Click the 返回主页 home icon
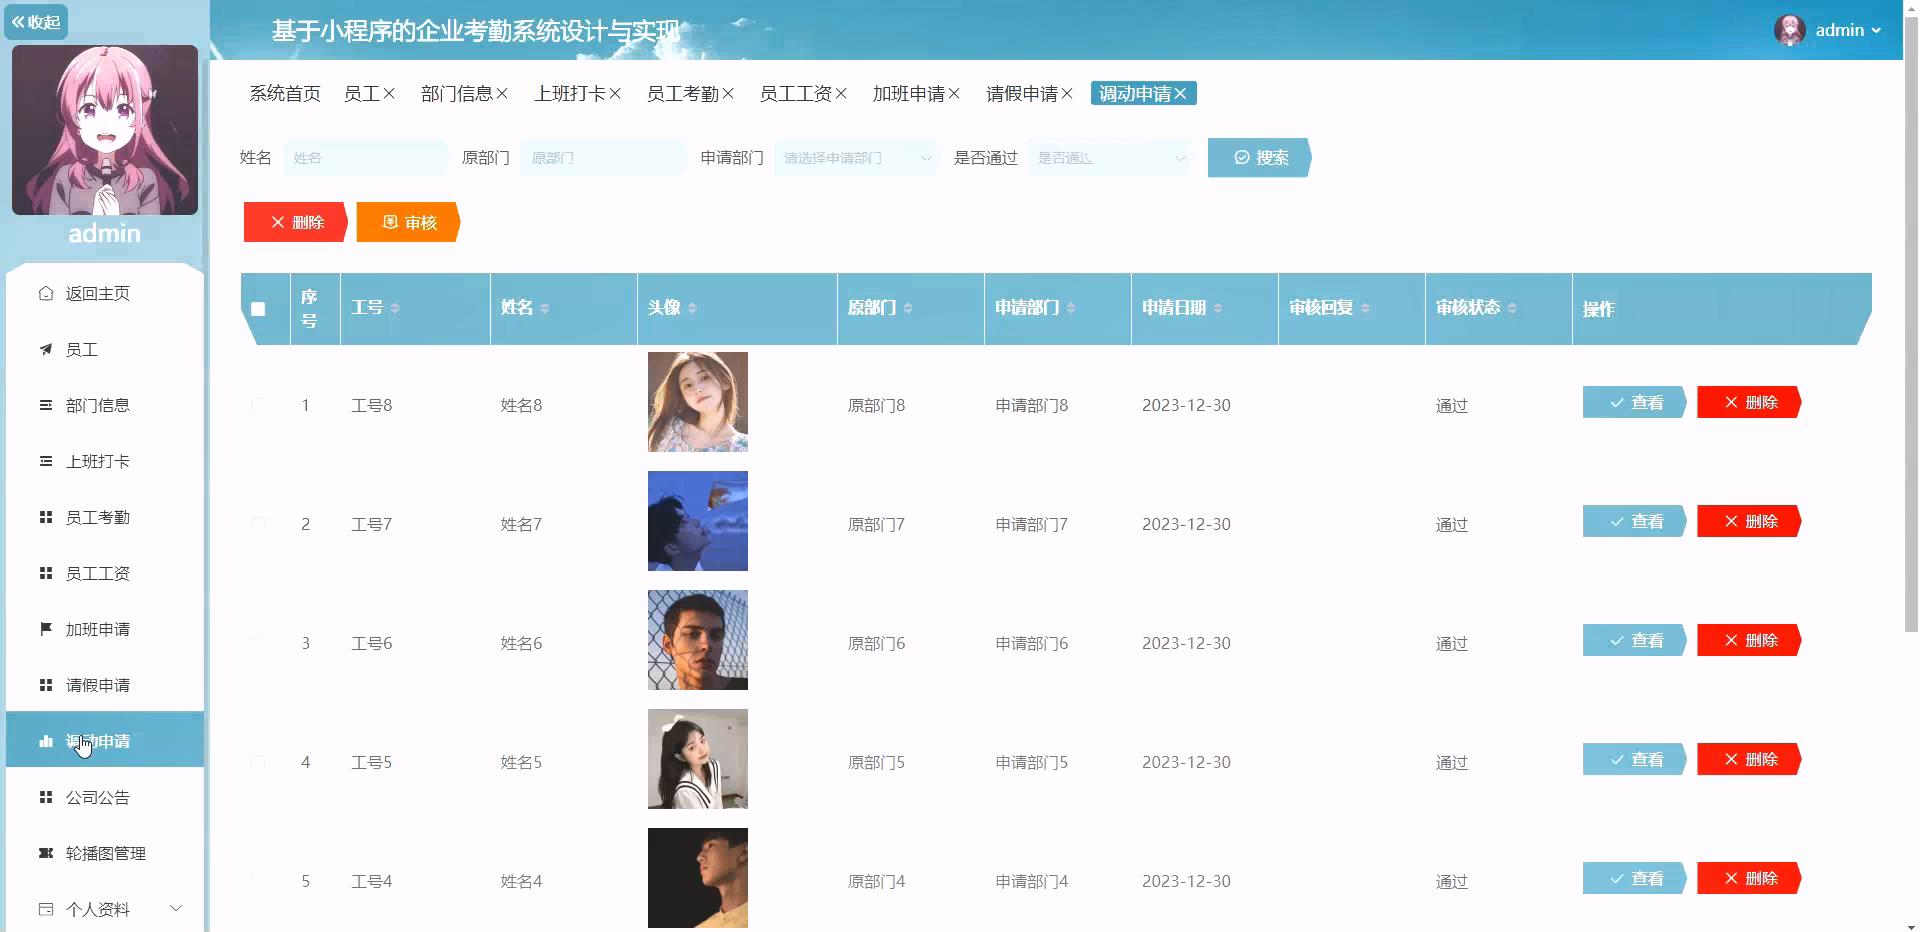 [x=45, y=293]
